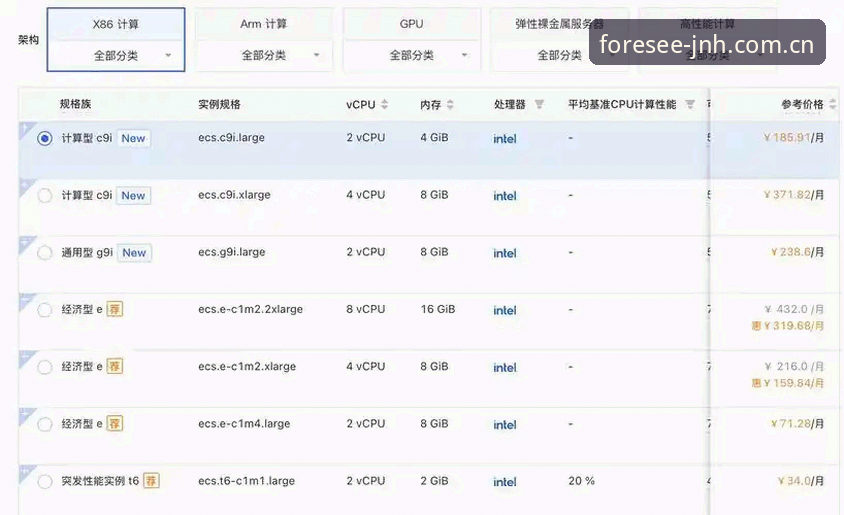Image resolution: width=844 pixels, height=515 pixels.
Task: Select radio for ecs.e-c1m4.large instance
Action: pos(45,424)
